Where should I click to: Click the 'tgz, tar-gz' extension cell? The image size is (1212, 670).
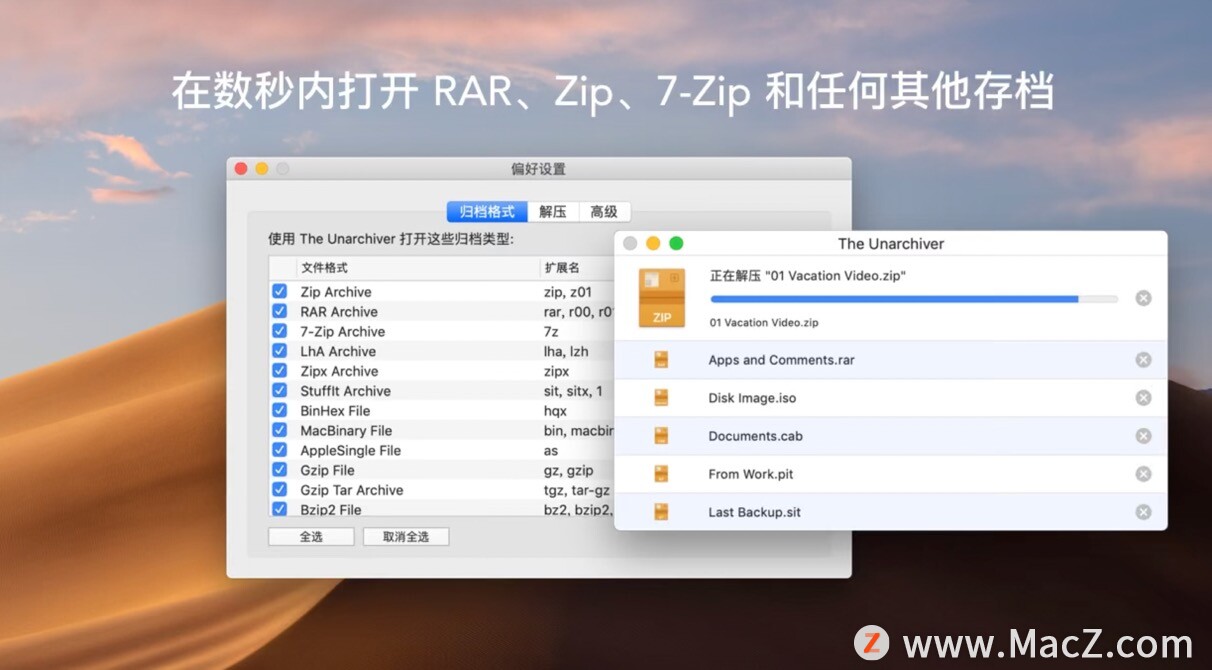pos(576,490)
